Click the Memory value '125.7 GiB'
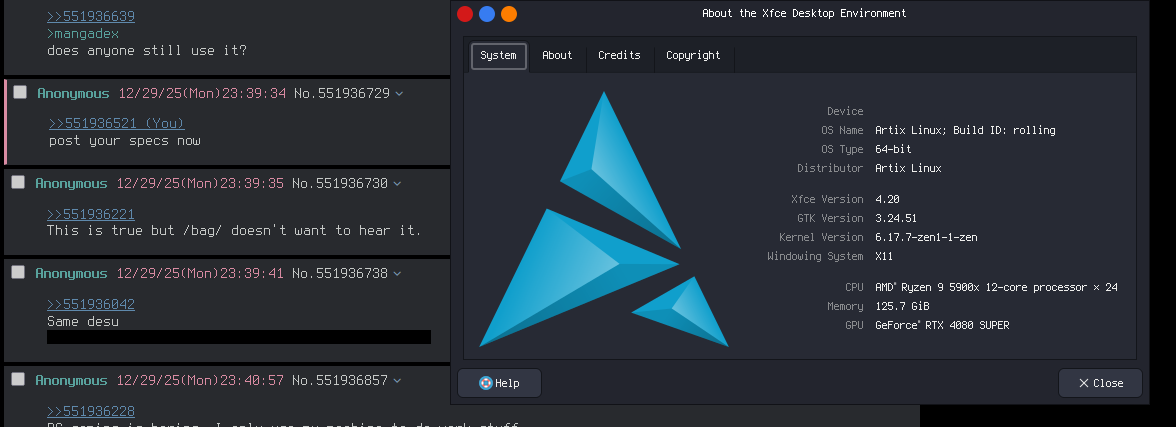Viewport: 1176px width, 427px height. pos(902,306)
